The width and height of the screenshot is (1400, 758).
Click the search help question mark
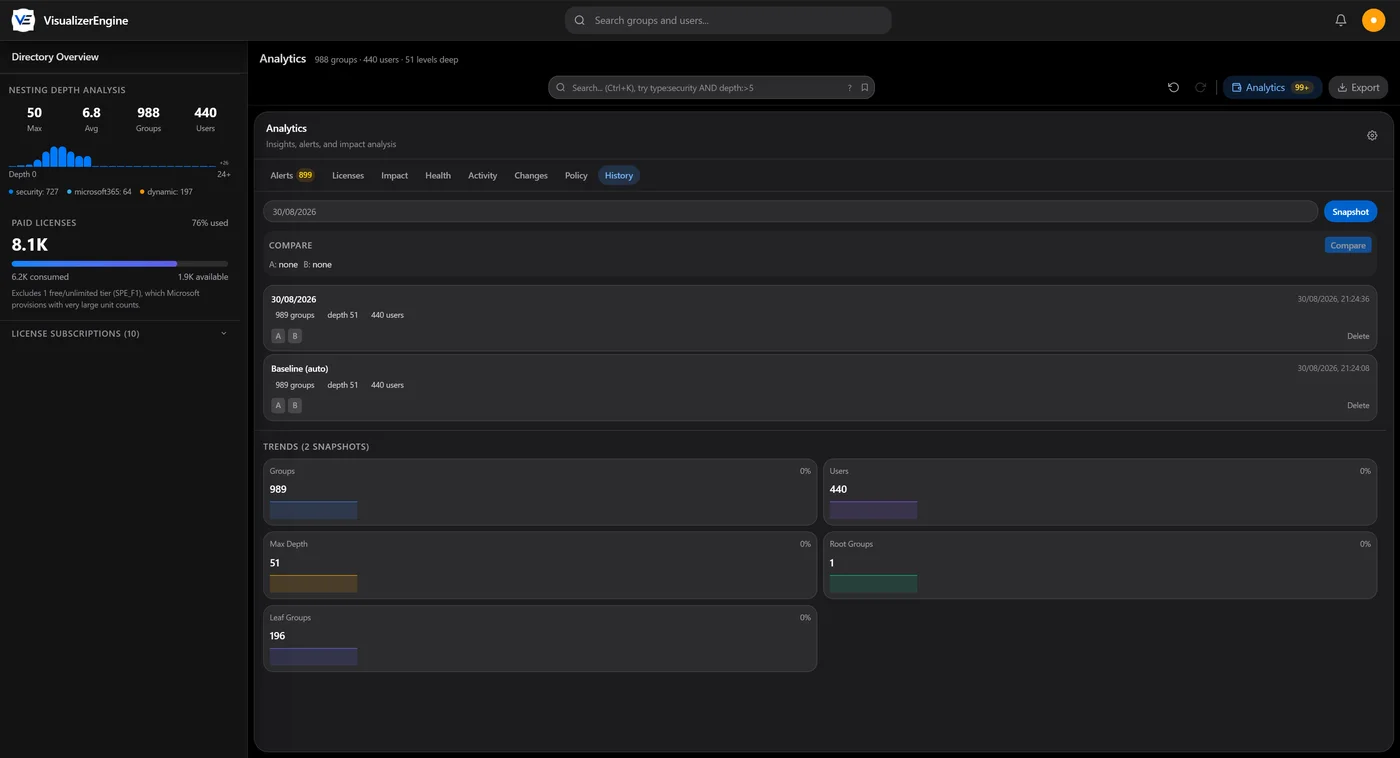point(850,88)
